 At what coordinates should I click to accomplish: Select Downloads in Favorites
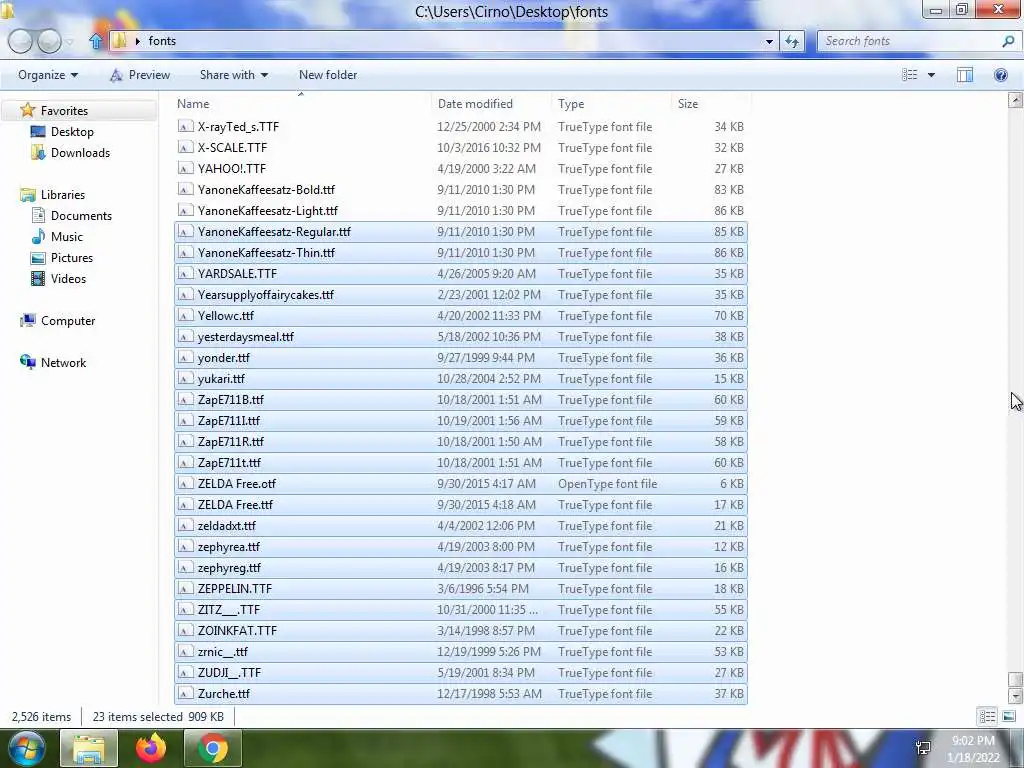[x=80, y=153]
